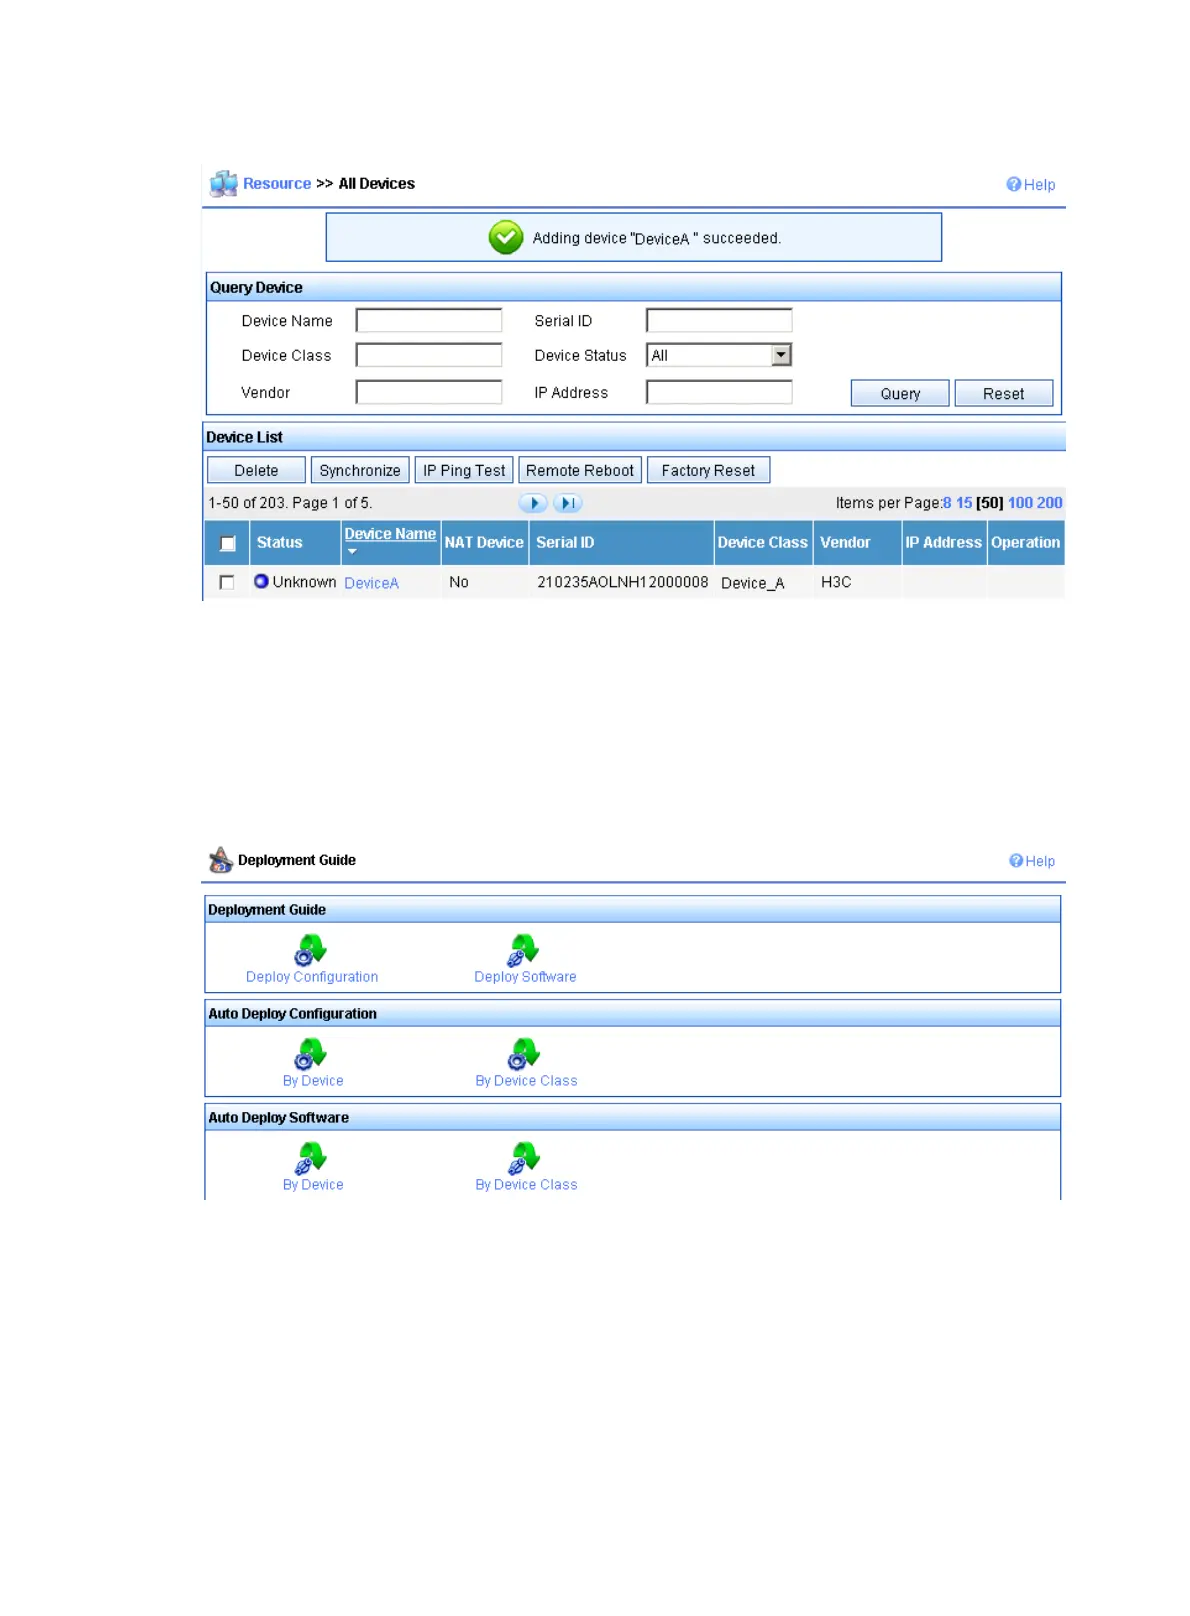The height and width of the screenshot is (1616, 1190).
Task: Click the Vendor input field
Action: [429, 392]
